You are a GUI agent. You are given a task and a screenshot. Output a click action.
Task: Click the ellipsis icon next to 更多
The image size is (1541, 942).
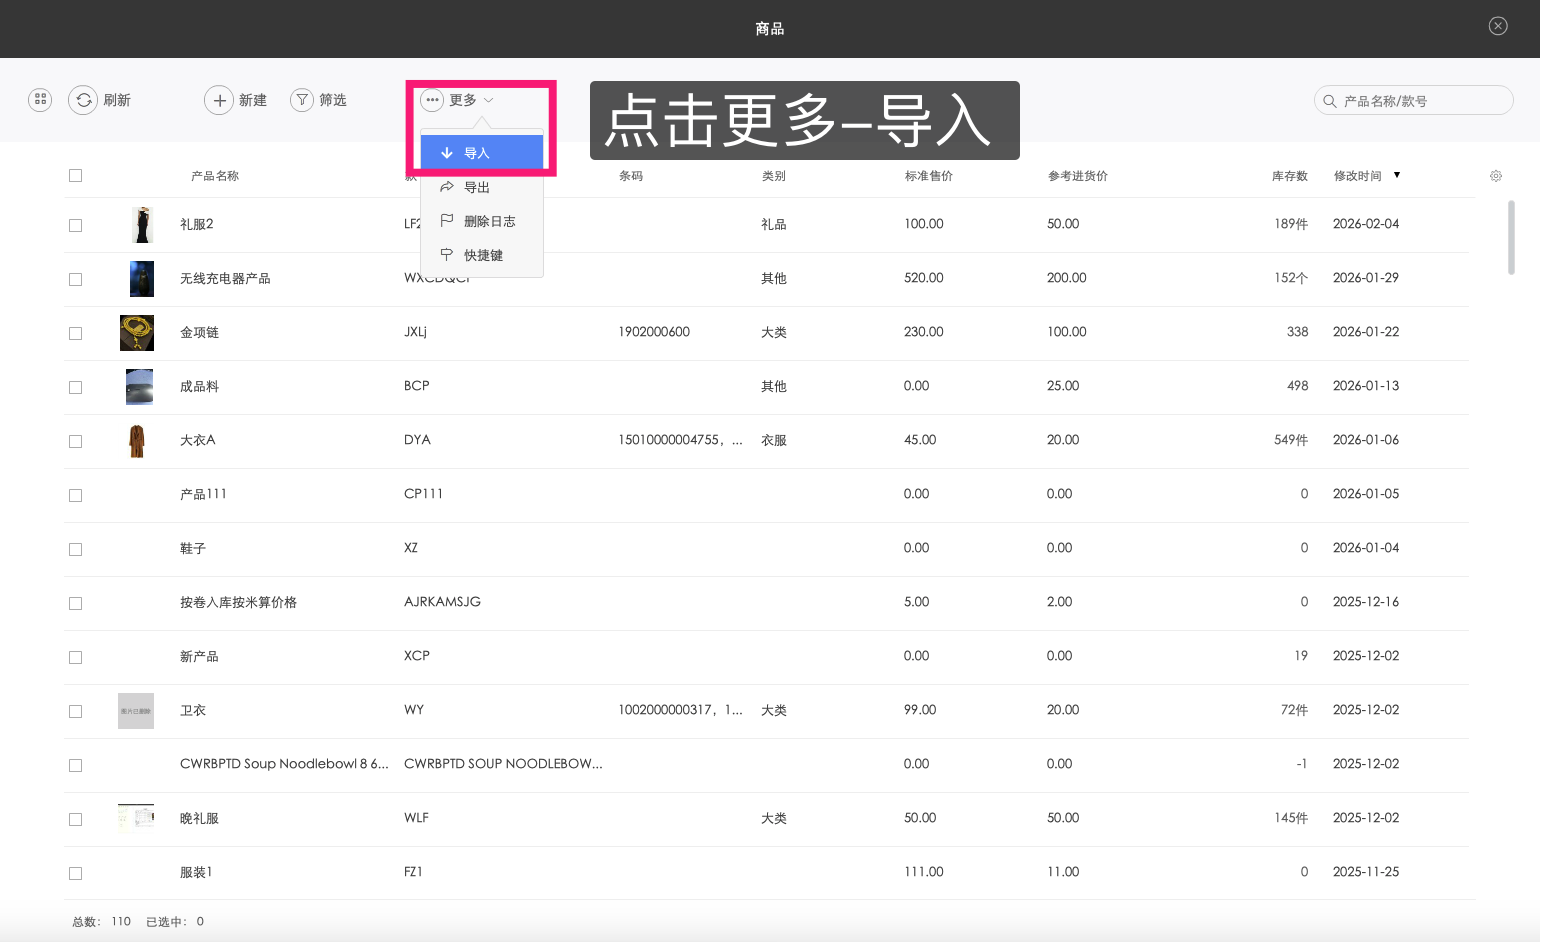432,99
